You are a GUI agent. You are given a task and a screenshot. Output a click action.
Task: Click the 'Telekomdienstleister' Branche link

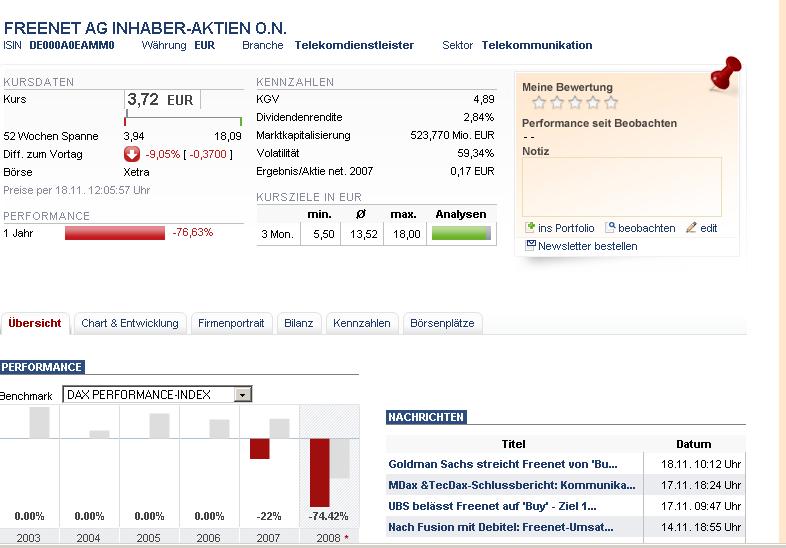click(x=354, y=45)
